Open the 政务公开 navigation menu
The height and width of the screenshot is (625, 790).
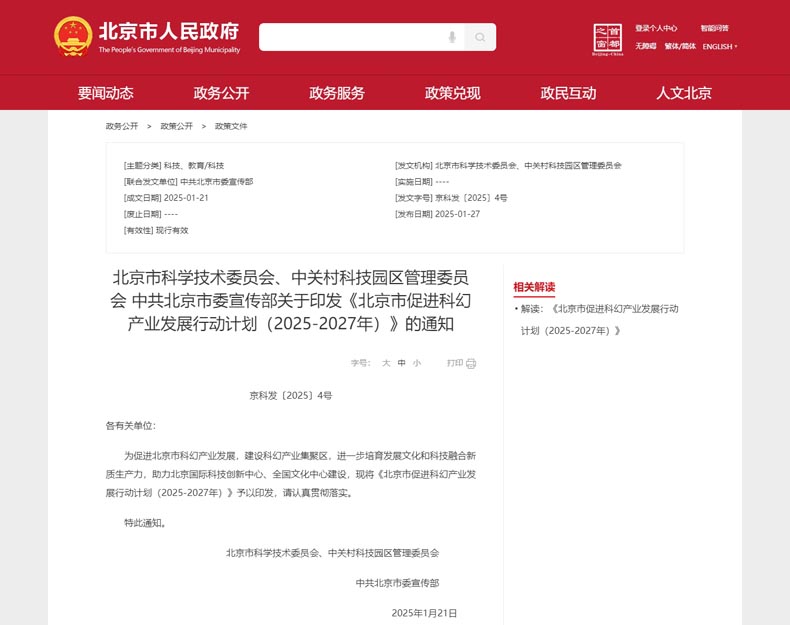[221, 93]
